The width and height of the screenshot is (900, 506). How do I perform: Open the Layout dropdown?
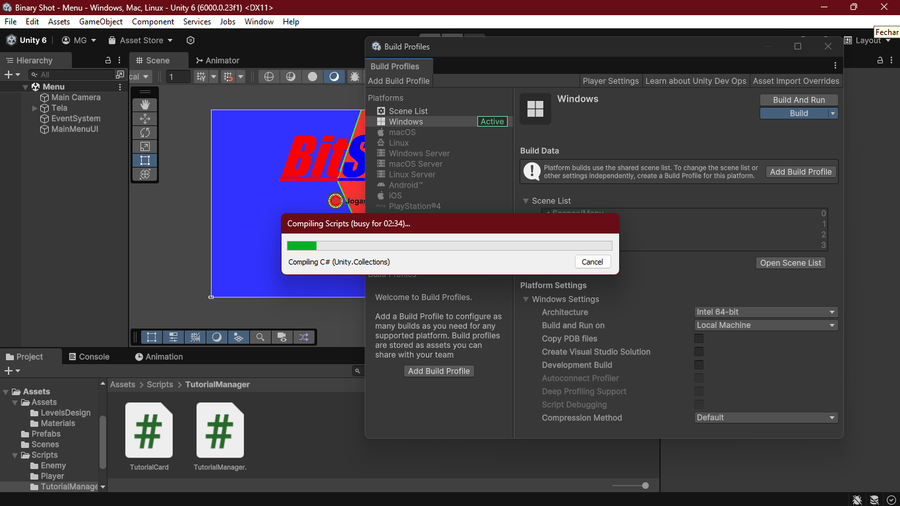[868, 40]
